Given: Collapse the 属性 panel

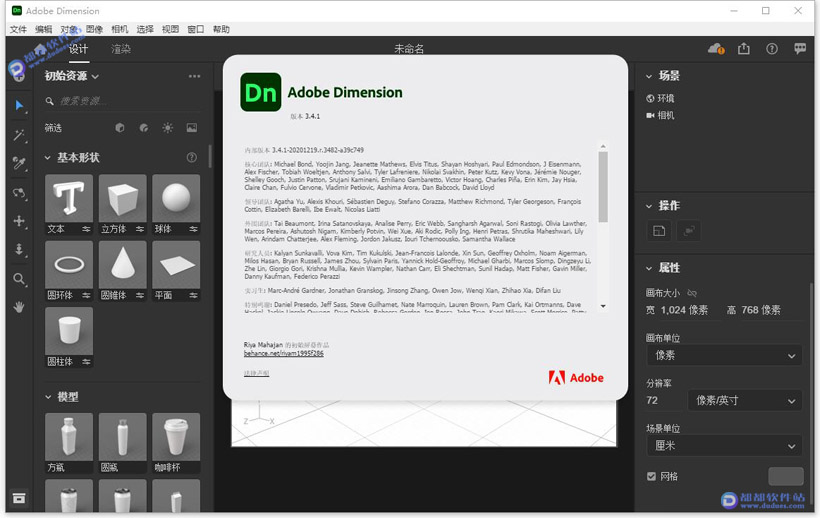Looking at the screenshot, I should (x=649, y=268).
